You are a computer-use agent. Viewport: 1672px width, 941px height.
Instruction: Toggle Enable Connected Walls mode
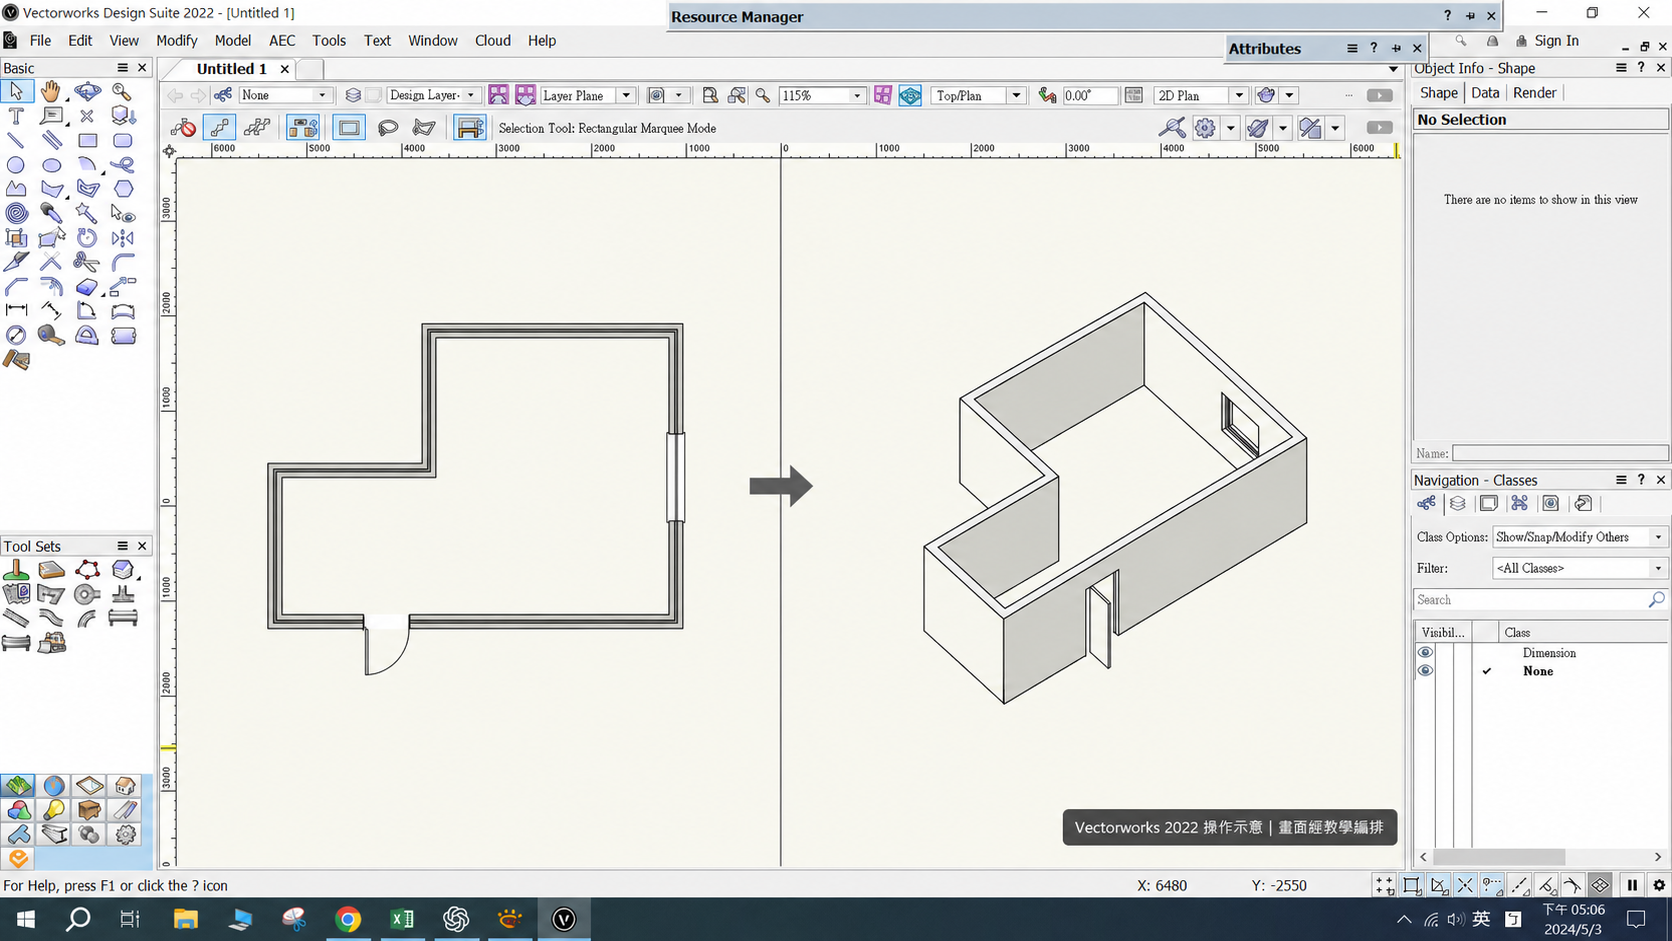pyautogui.click(x=303, y=128)
